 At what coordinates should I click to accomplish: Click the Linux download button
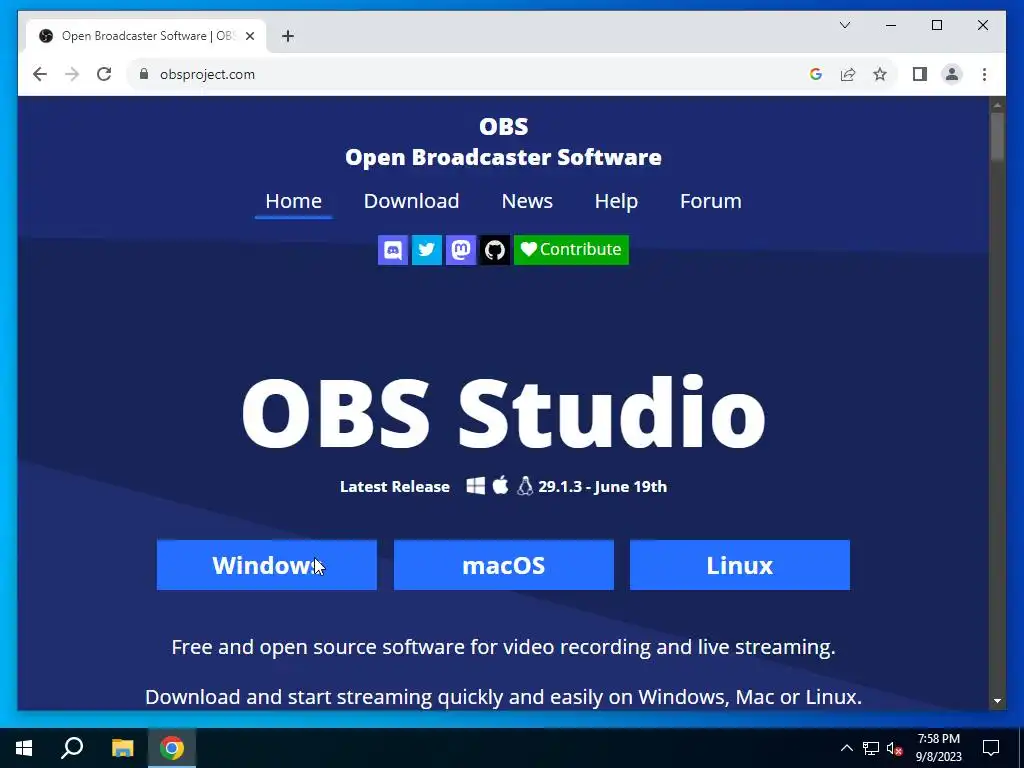pos(740,565)
